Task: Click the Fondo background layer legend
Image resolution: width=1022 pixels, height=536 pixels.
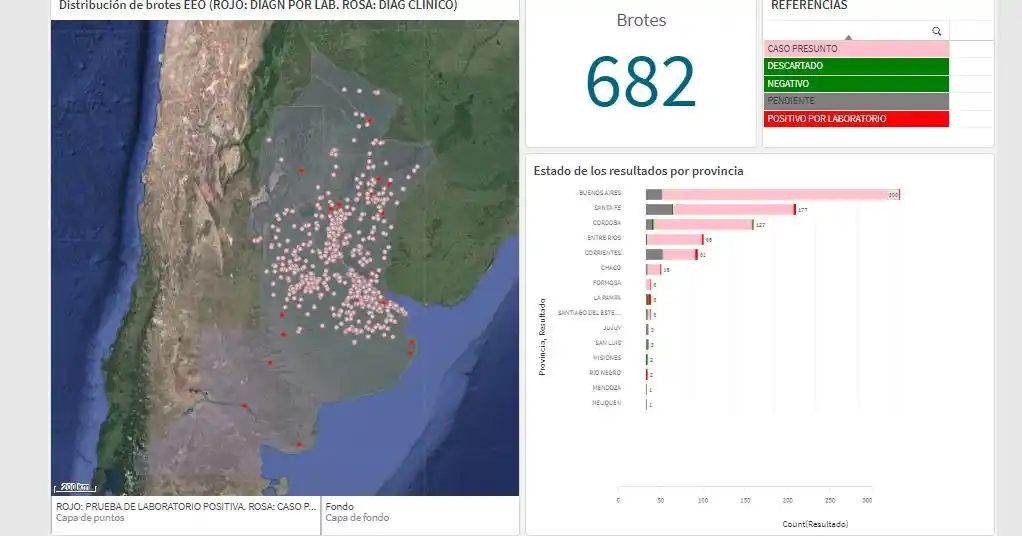Action: point(340,506)
